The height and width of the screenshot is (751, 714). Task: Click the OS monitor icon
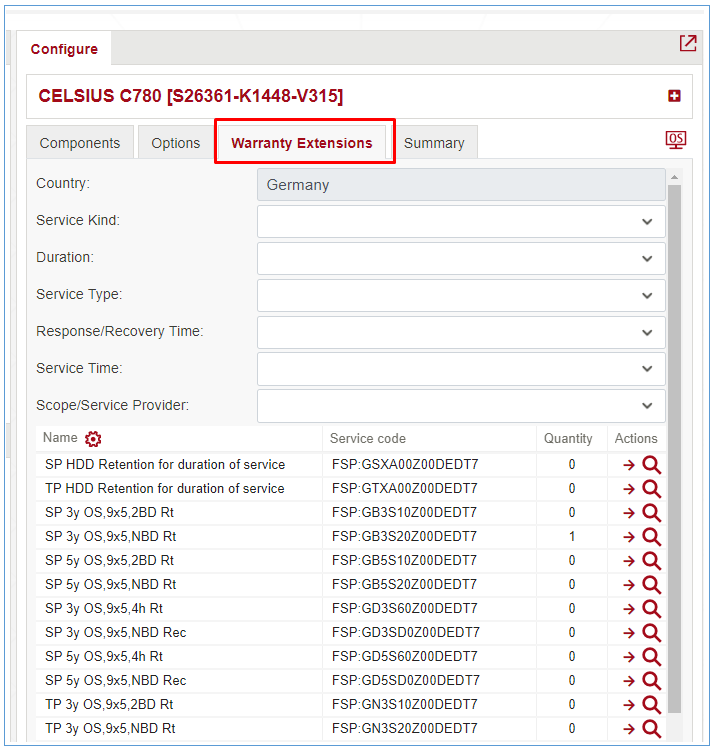click(676, 140)
